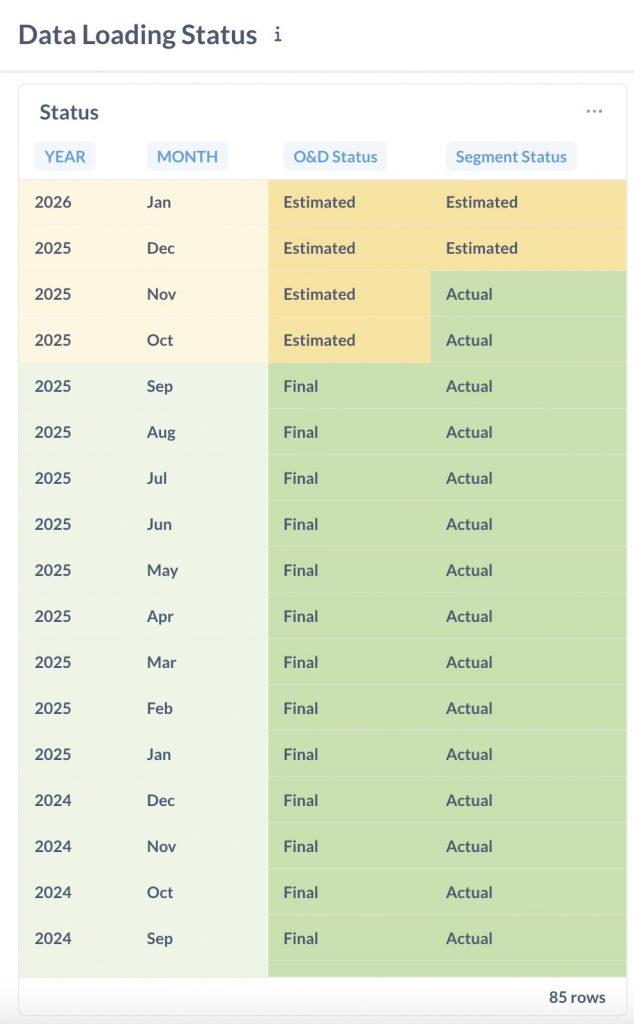Select the 2025 Dec Estimated segment cell

pos(481,248)
